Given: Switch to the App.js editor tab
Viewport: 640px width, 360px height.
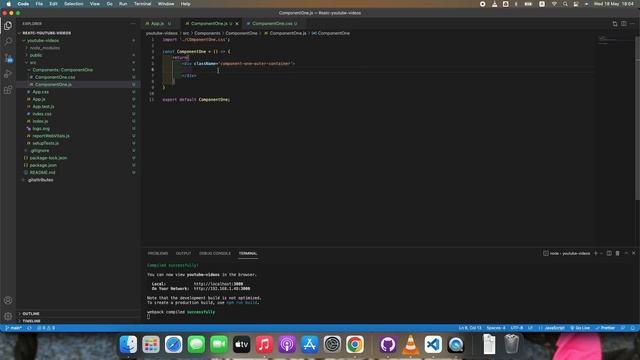Looking at the screenshot, I should tap(158, 24).
